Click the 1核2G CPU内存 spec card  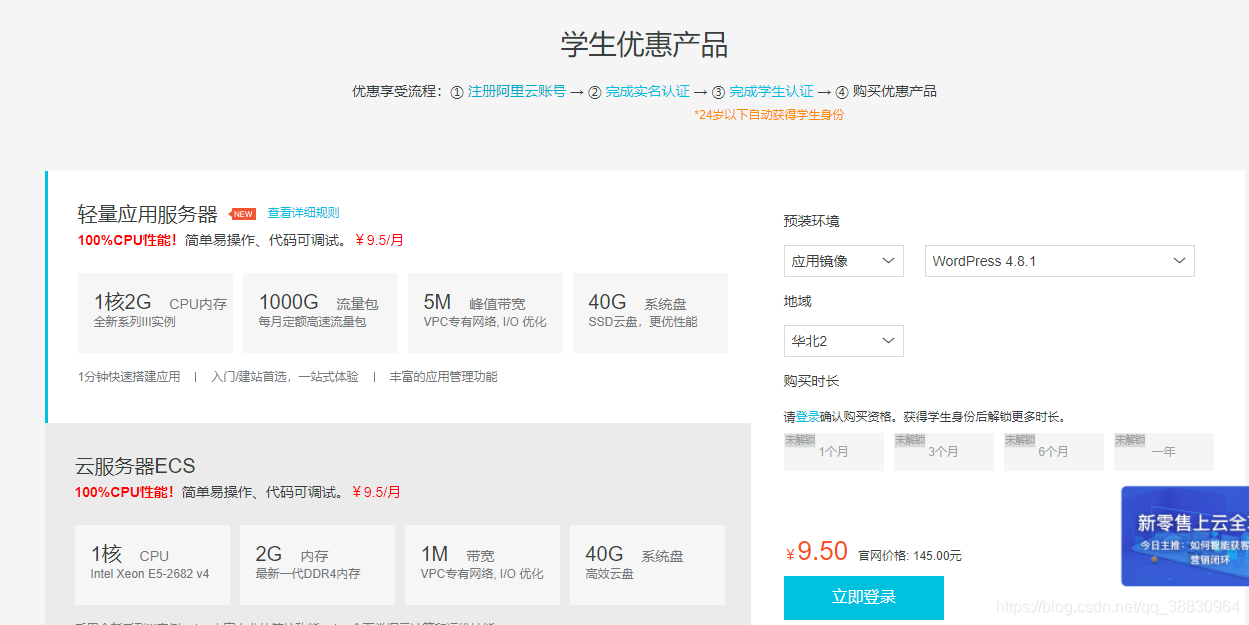point(155,313)
